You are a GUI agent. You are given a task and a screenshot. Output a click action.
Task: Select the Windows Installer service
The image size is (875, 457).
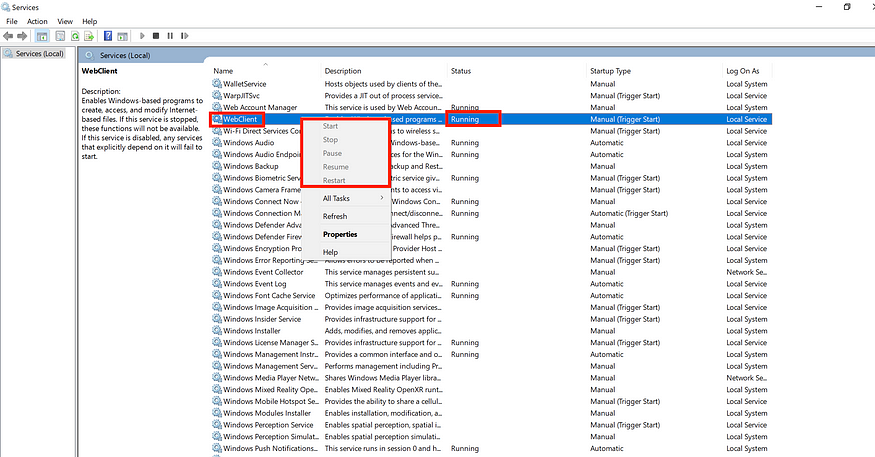(x=252, y=330)
